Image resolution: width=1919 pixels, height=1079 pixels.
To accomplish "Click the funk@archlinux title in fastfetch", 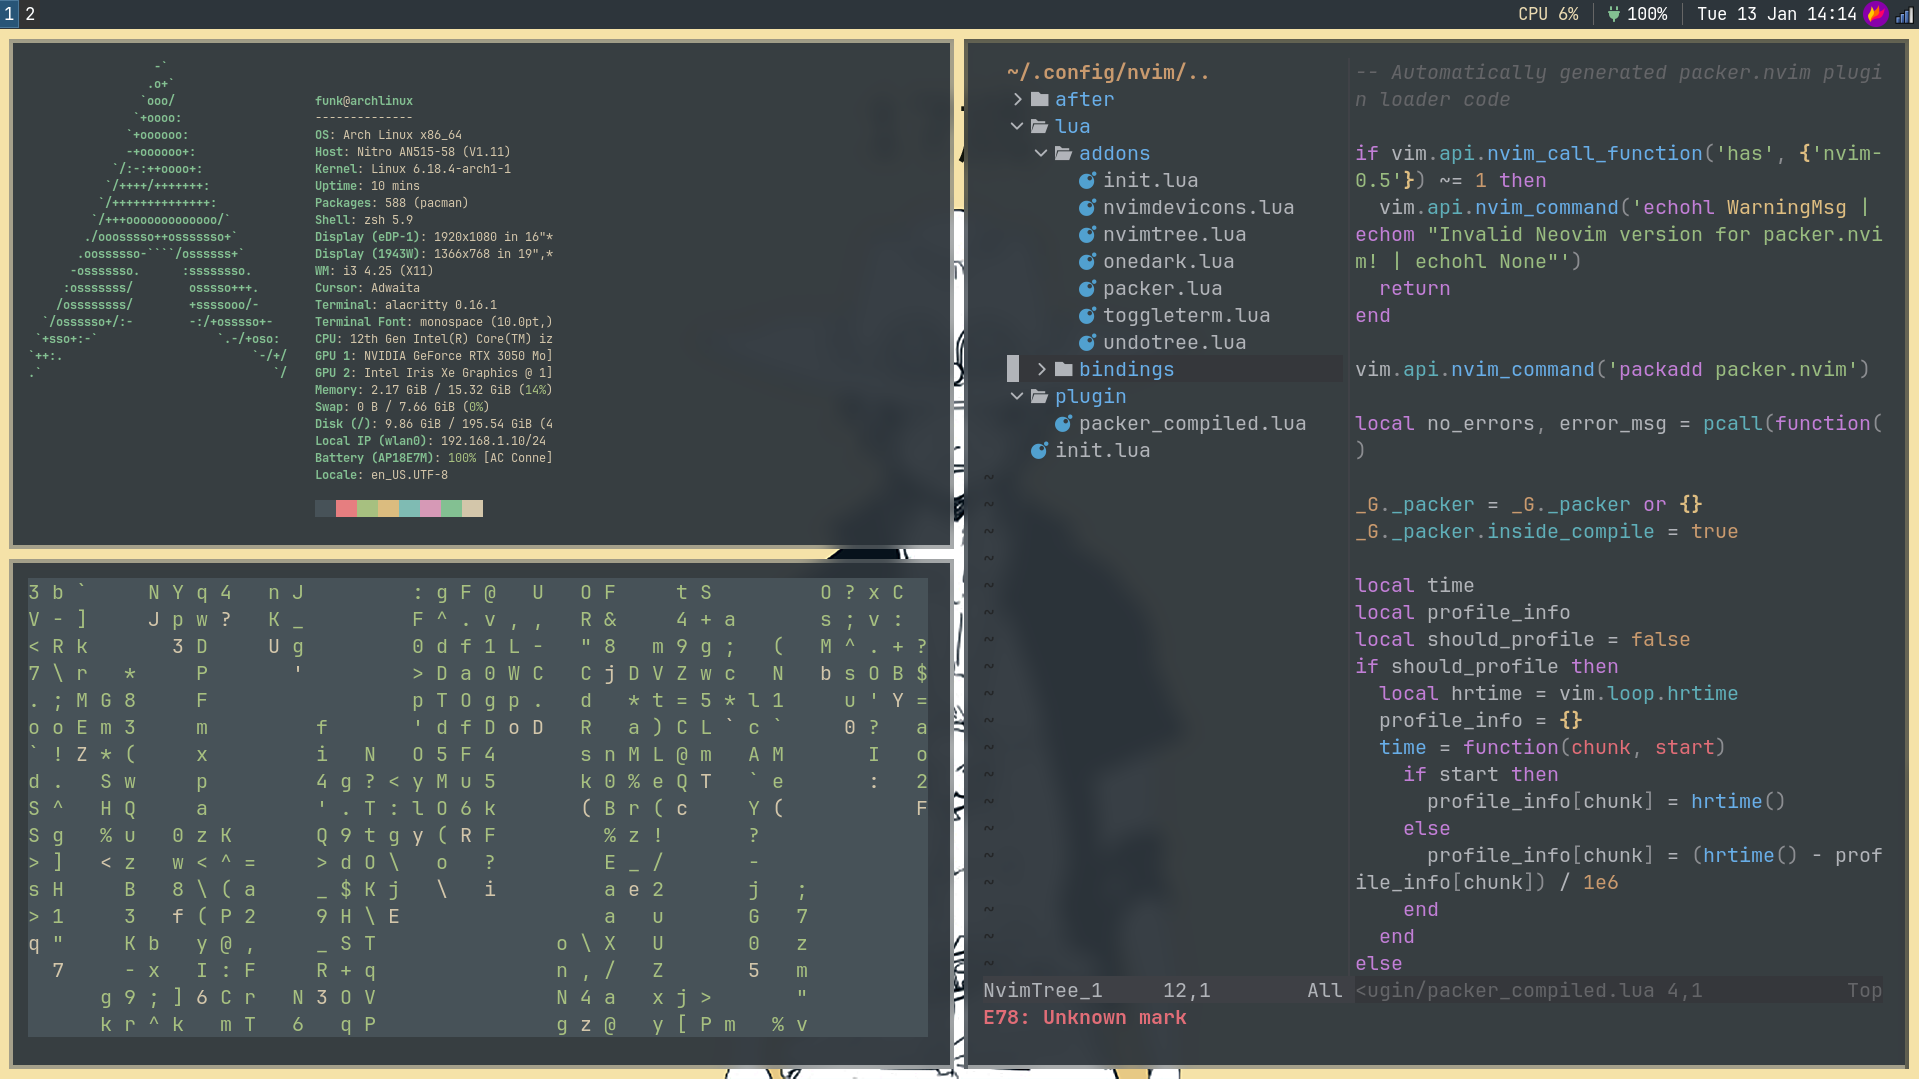I will (x=364, y=101).
